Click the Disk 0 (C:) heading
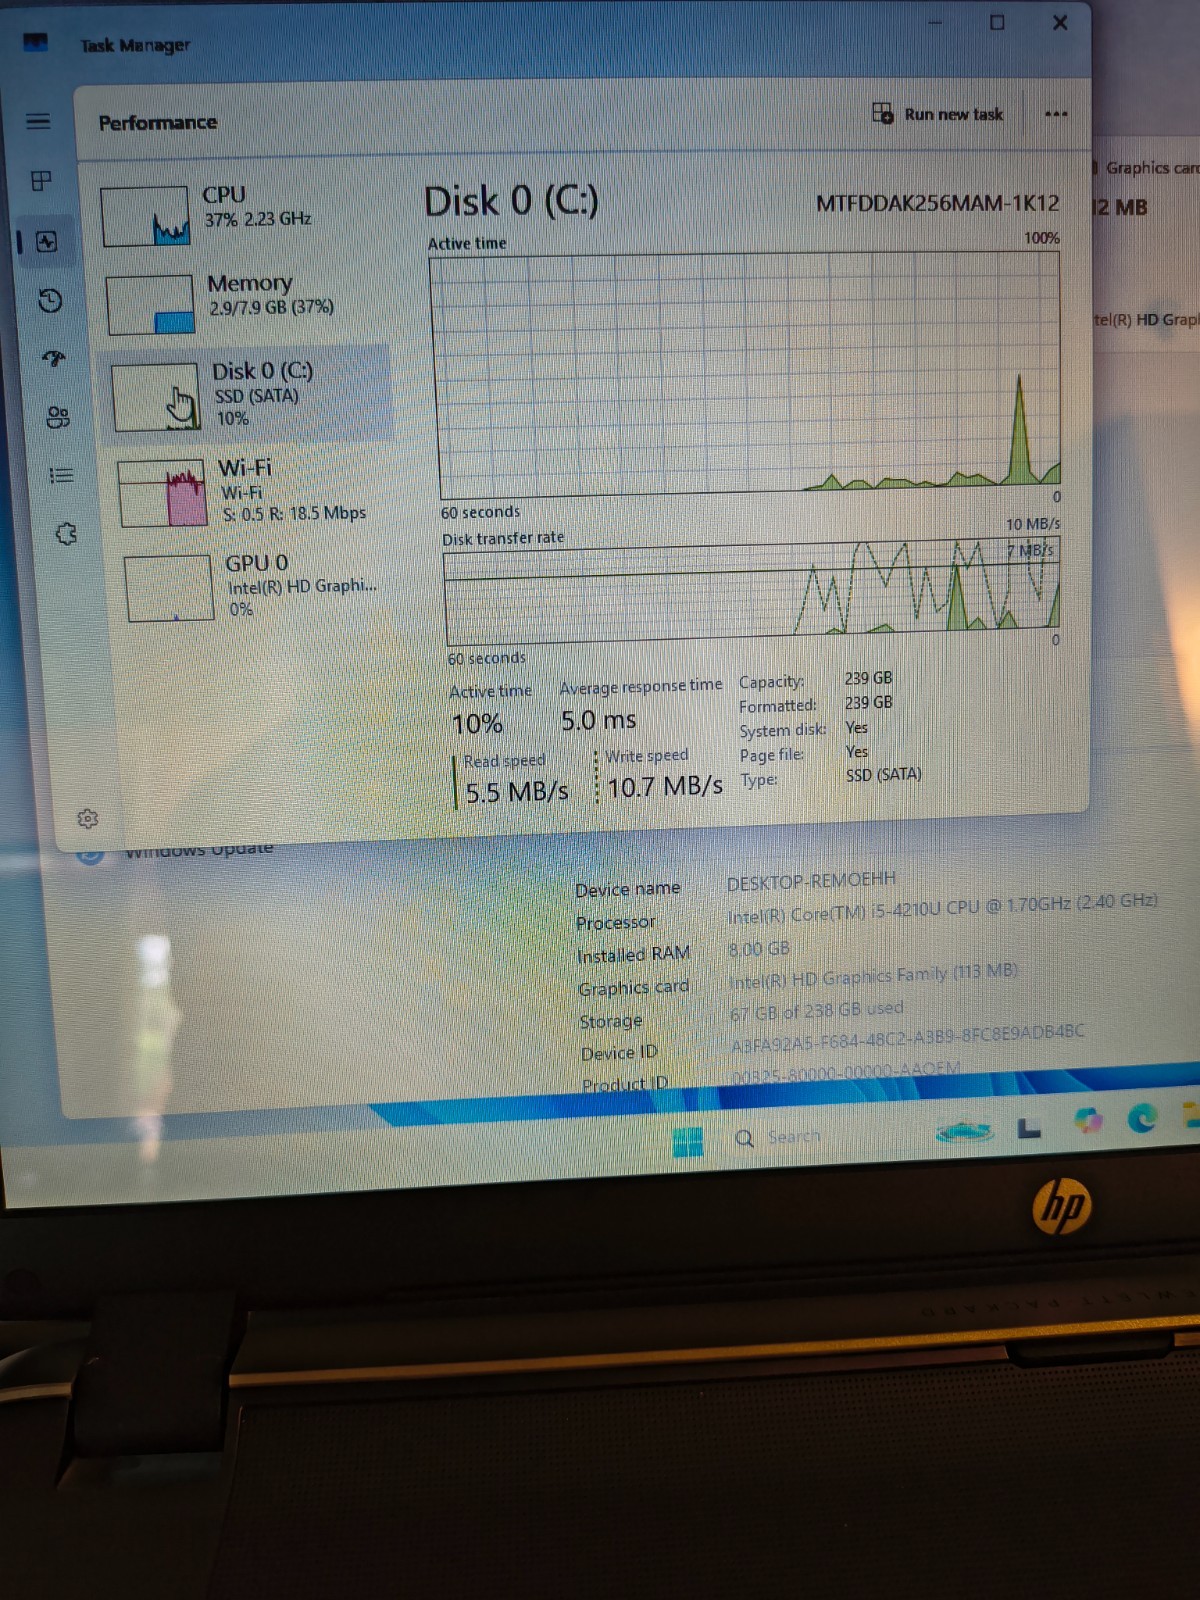The width and height of the screenshot is (1200, 1600). (x=511, y=201)
